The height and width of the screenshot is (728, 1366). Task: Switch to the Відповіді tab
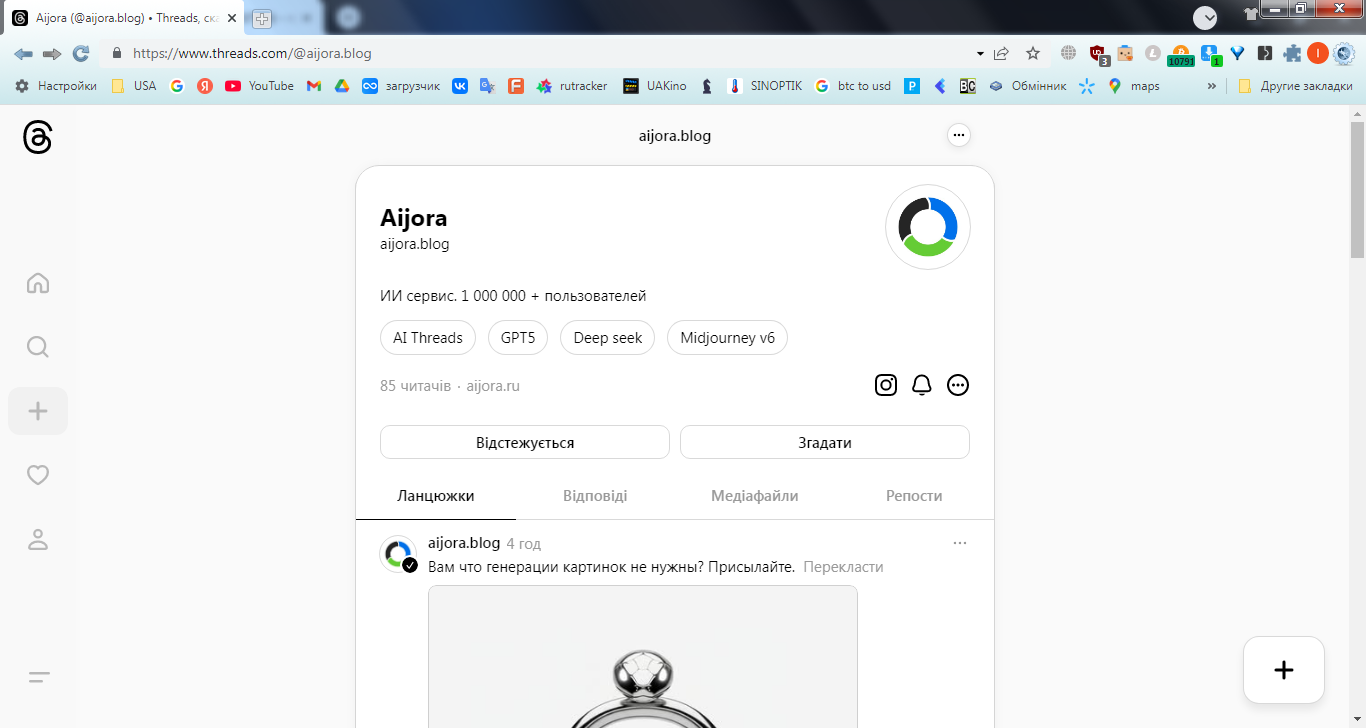point(595,496)
